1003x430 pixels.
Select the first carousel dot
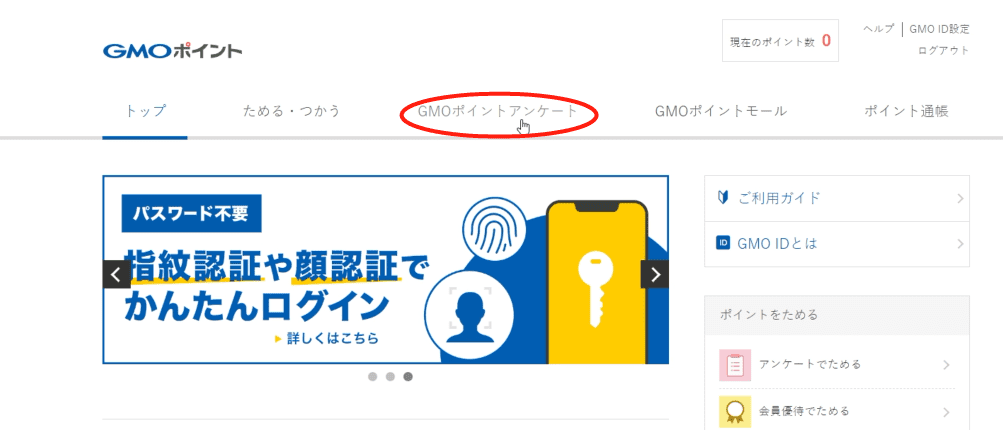[x=373, y=377]
